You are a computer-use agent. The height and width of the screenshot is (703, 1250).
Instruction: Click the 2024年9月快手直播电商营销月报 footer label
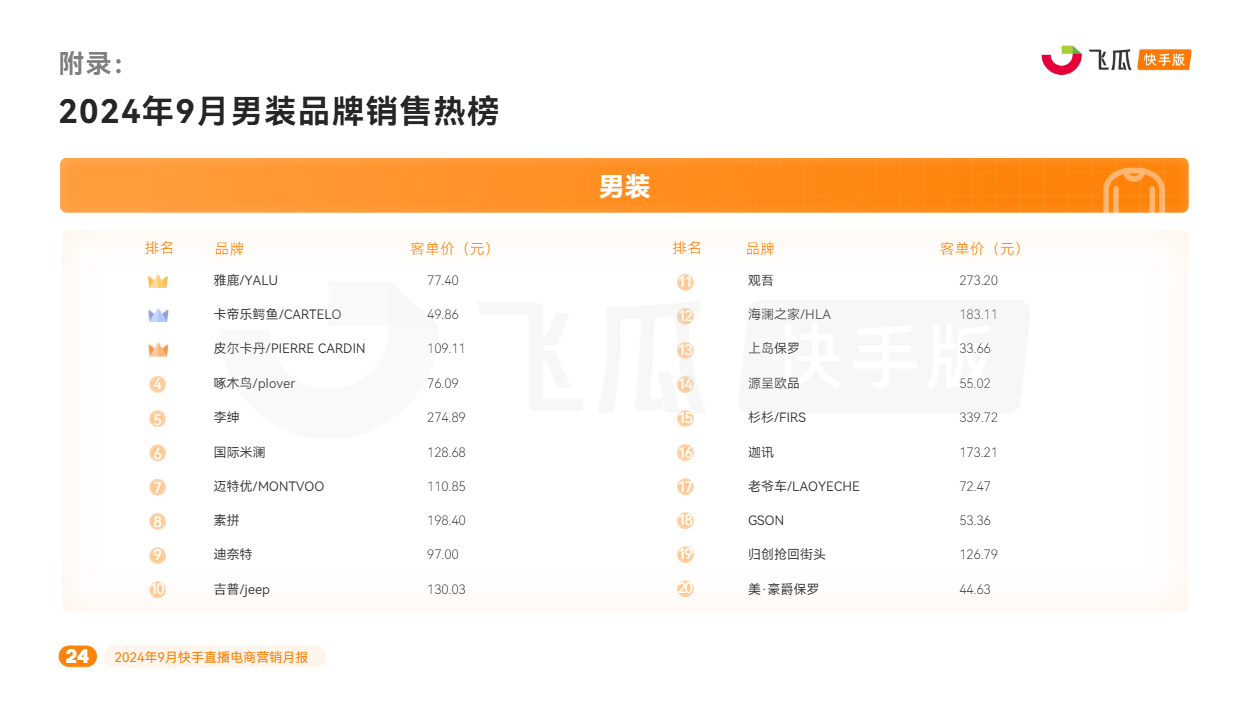pos(212,657)
